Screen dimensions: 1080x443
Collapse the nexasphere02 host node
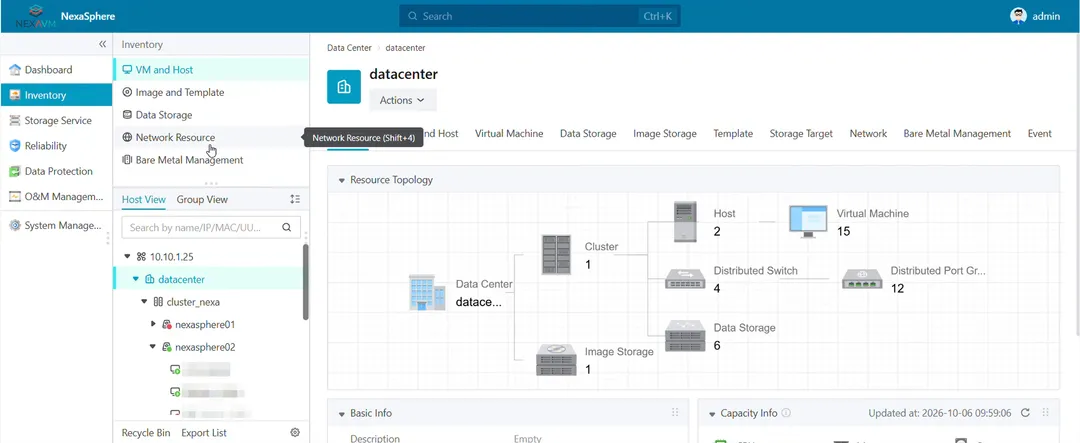coord(153,347)
